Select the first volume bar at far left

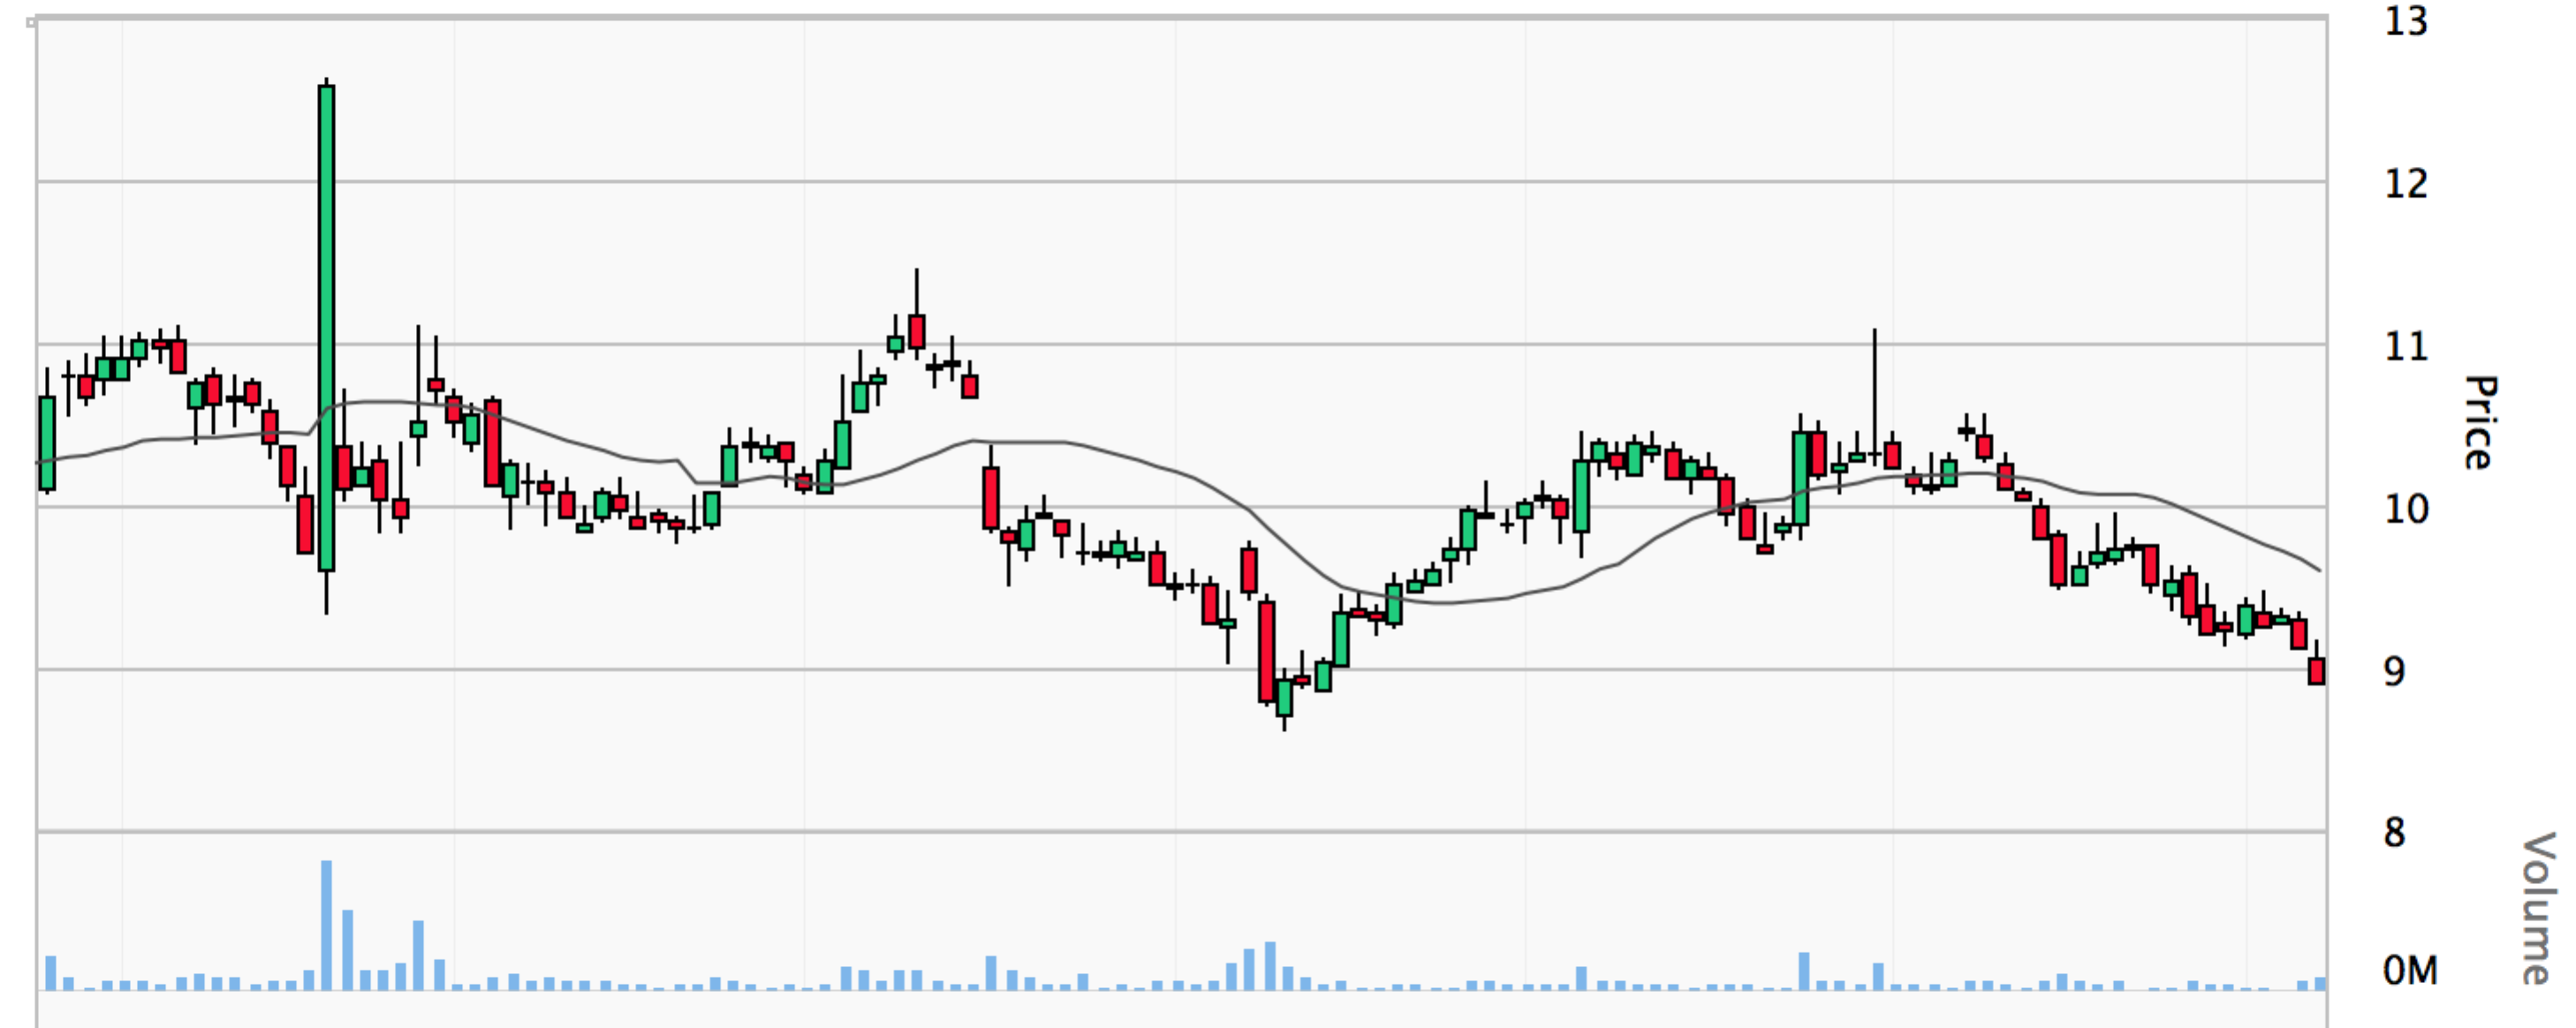point(51,973)
